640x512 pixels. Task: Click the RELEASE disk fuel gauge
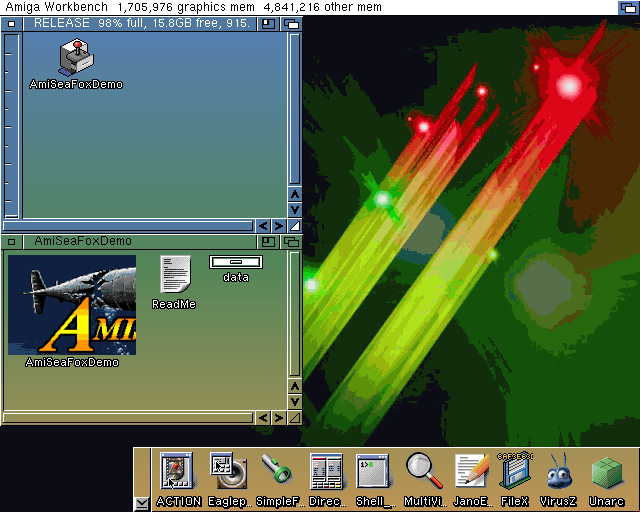click(x=11, y=125)
